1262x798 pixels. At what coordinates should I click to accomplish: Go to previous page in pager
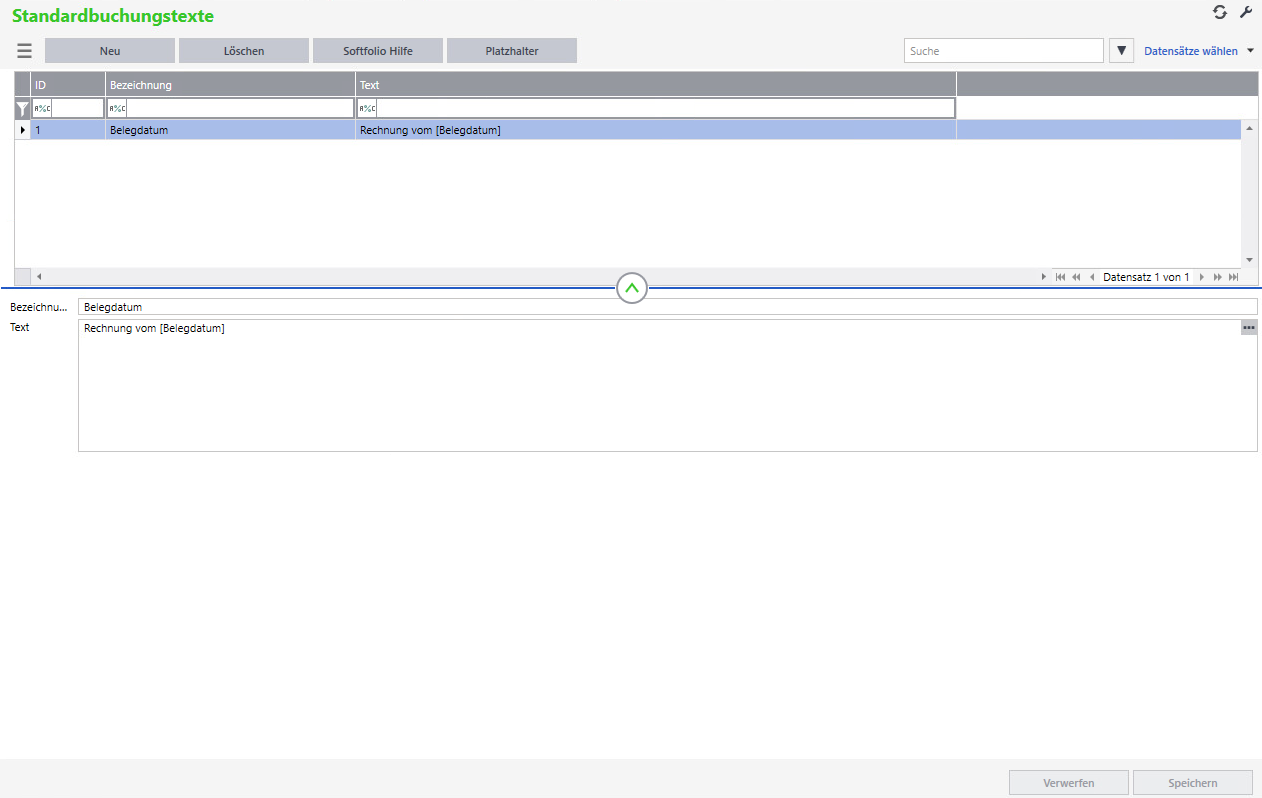click(1076, 277)
